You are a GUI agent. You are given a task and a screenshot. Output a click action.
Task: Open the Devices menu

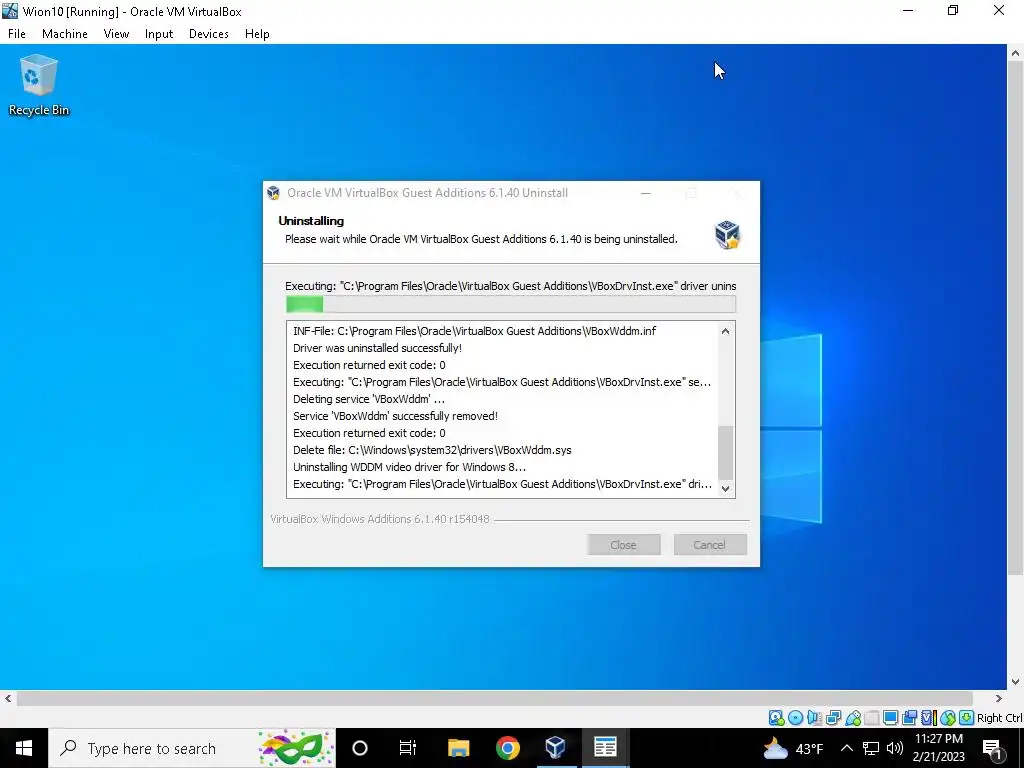click(x=208, y=34)
